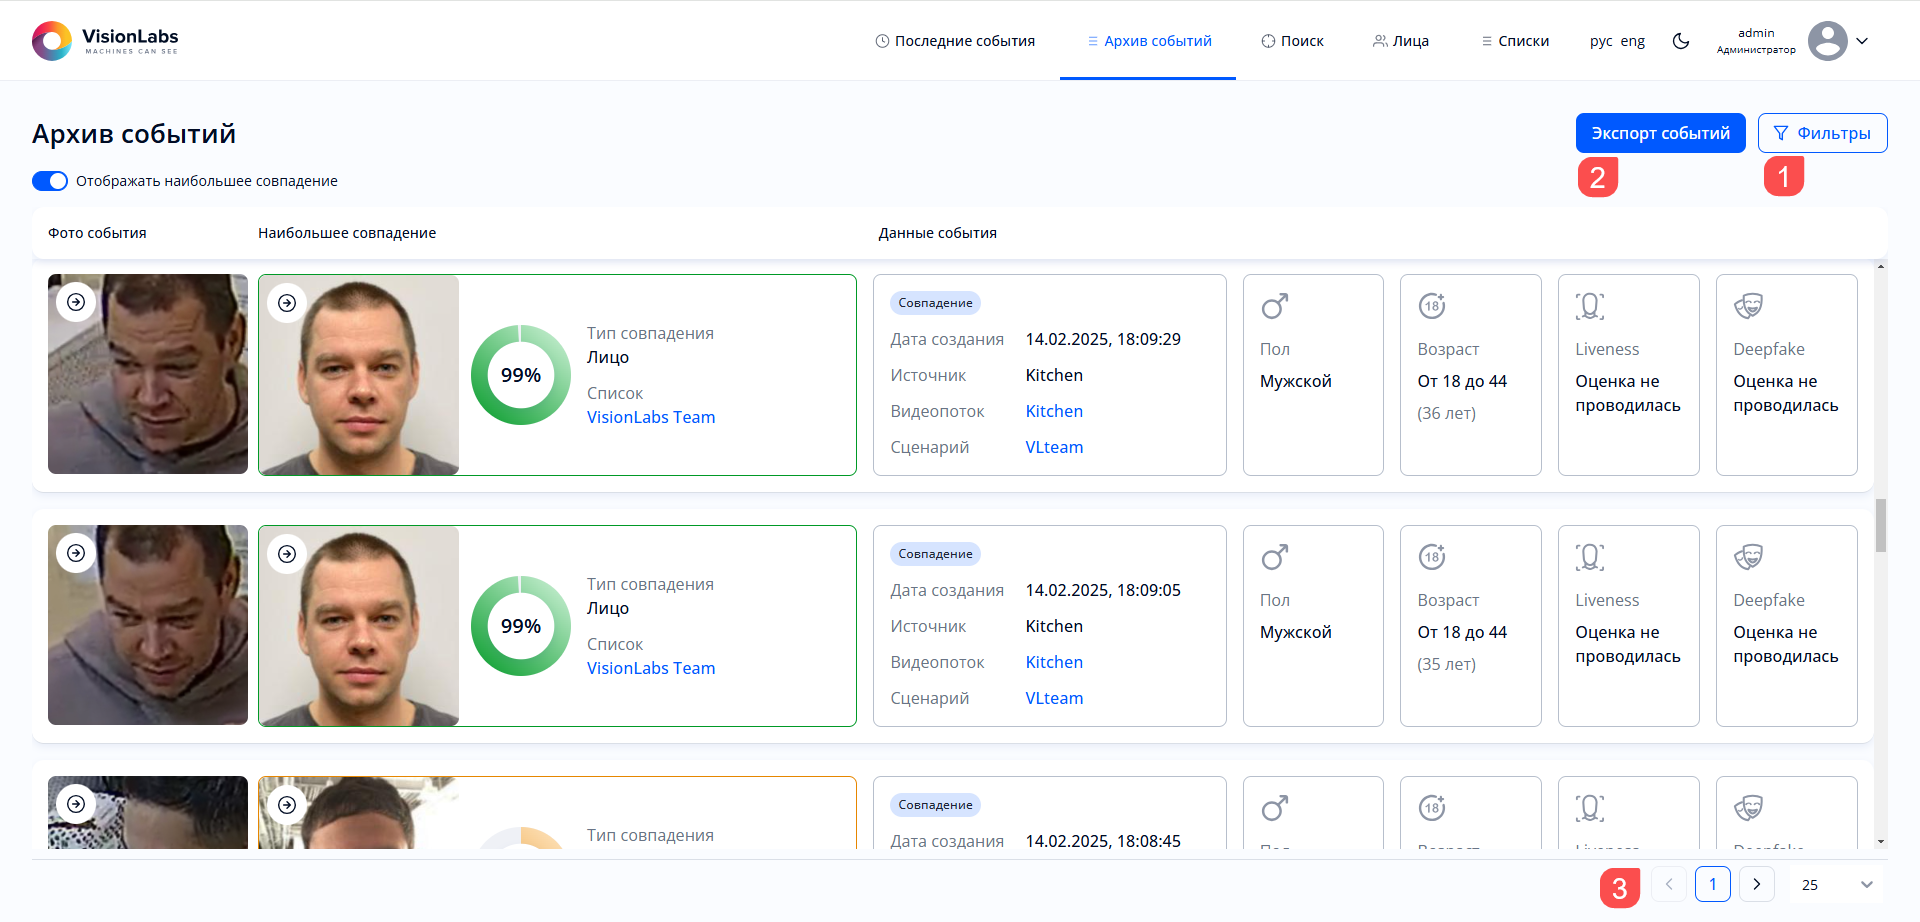The image size is (1920, 922).
Task: Open VLteam scenario link of 18:09:29 event
Action: click(1054, 447)
